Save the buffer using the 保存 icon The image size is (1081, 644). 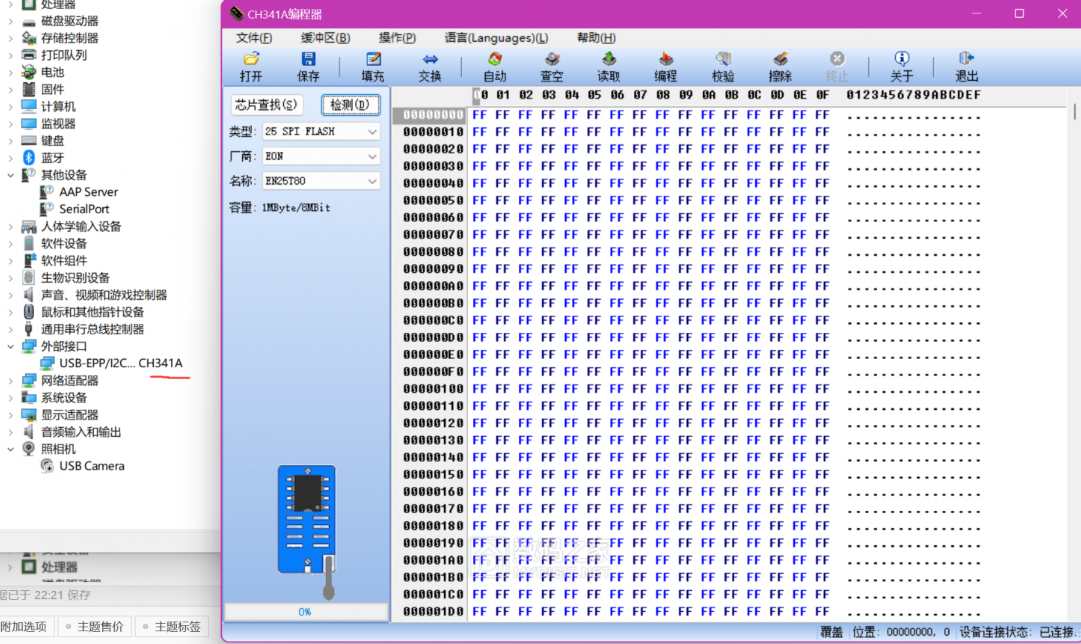[x=308, y=64]
